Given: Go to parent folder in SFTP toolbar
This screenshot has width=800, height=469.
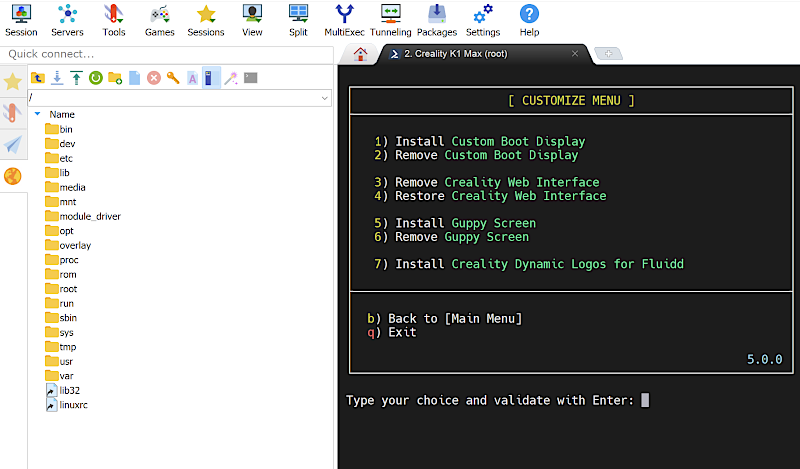Looking at the screenshot, I should [38, 78].
